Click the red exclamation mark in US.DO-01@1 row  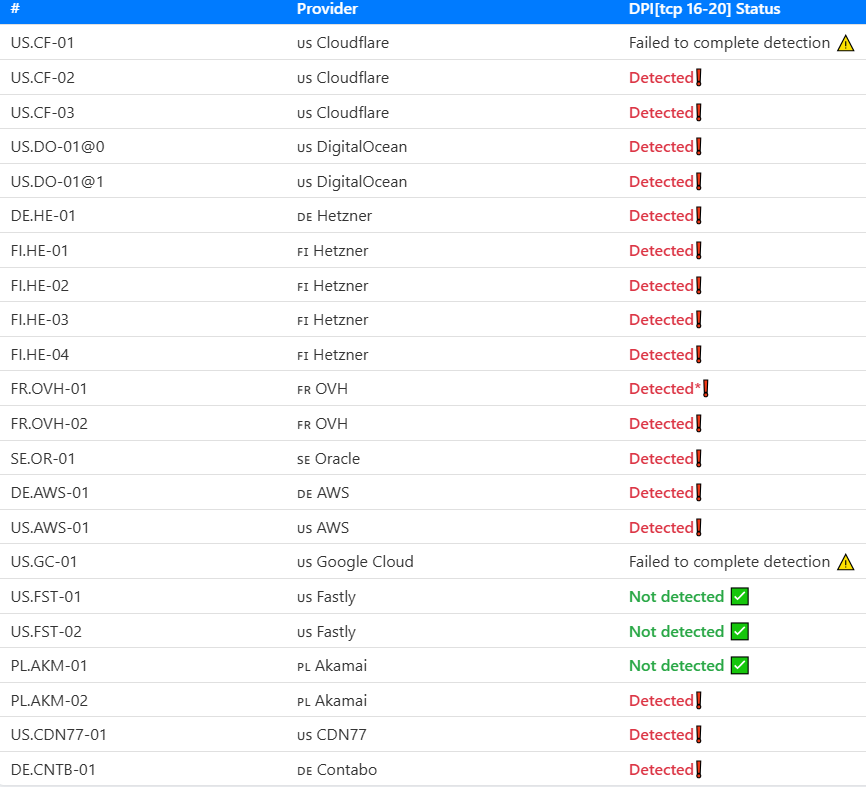[x=699, y=182]
